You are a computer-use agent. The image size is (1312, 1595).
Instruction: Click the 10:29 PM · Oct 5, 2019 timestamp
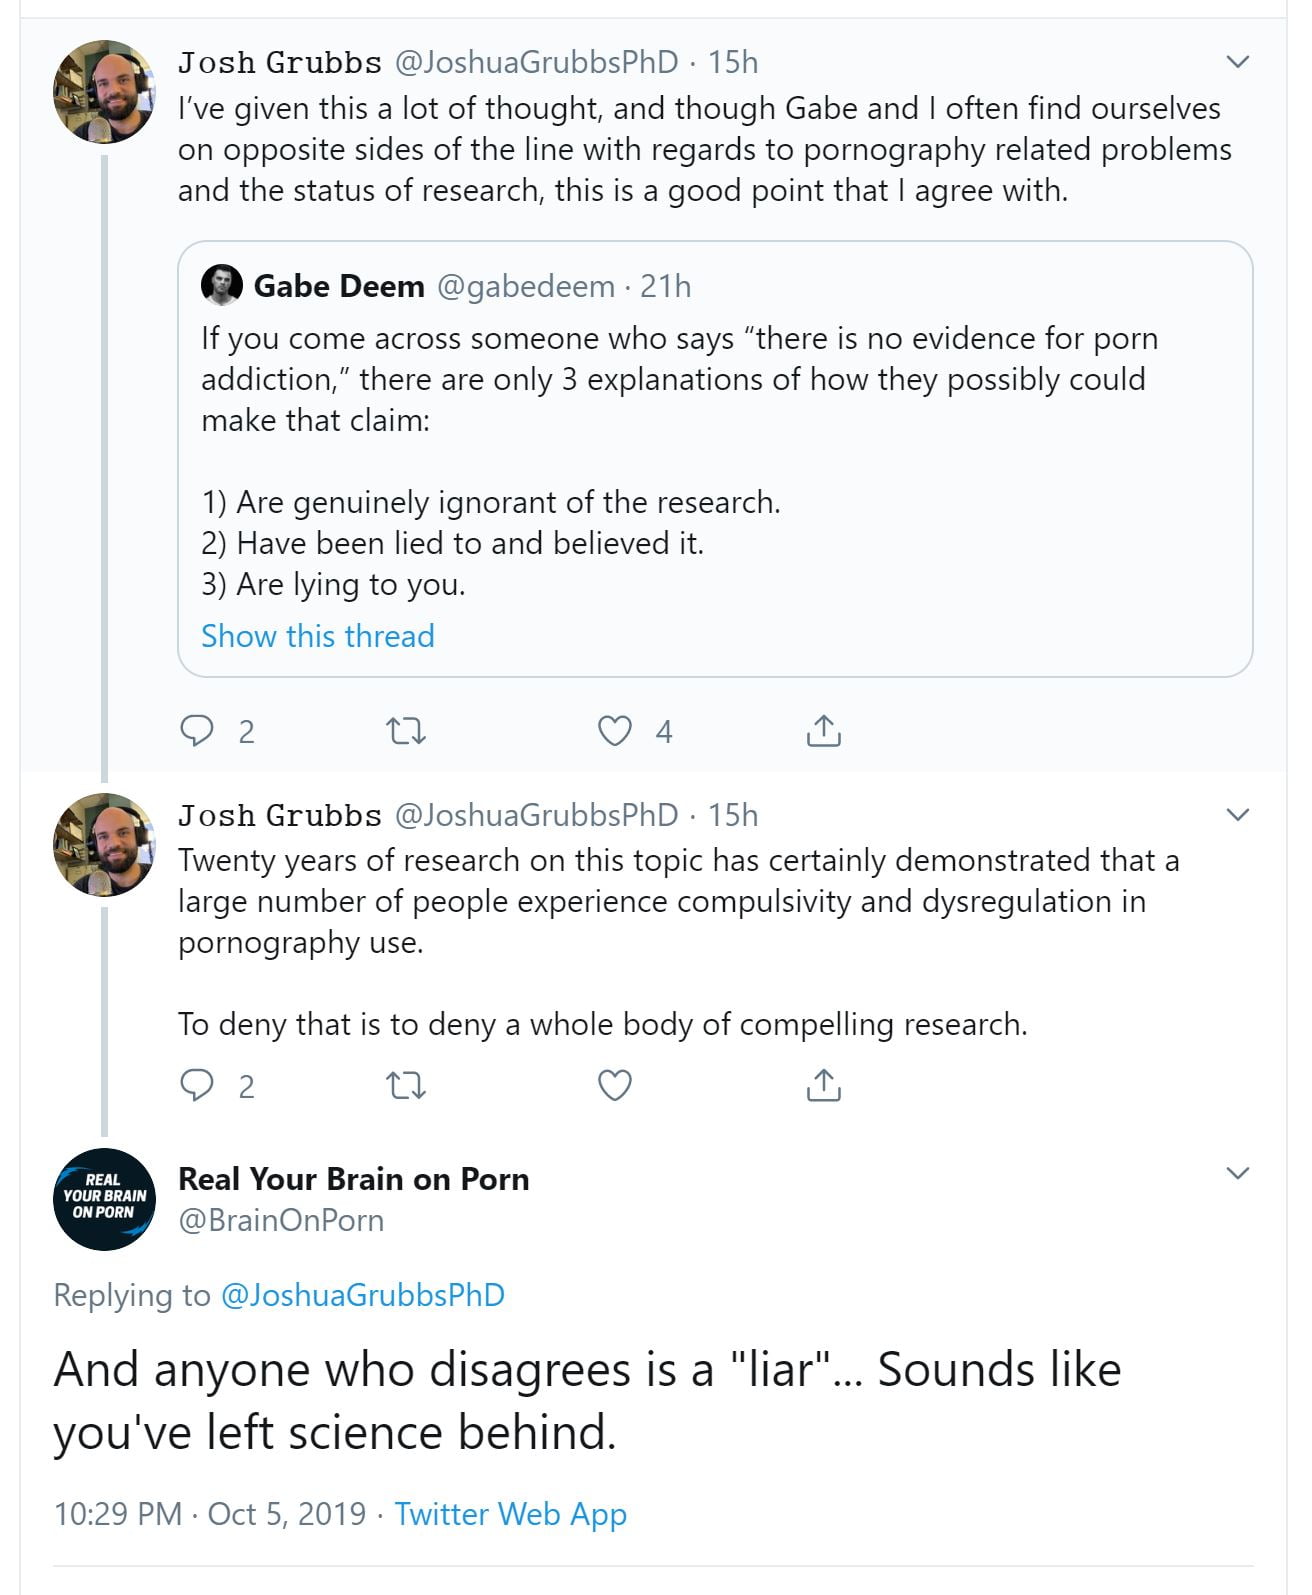(210, 1514)
